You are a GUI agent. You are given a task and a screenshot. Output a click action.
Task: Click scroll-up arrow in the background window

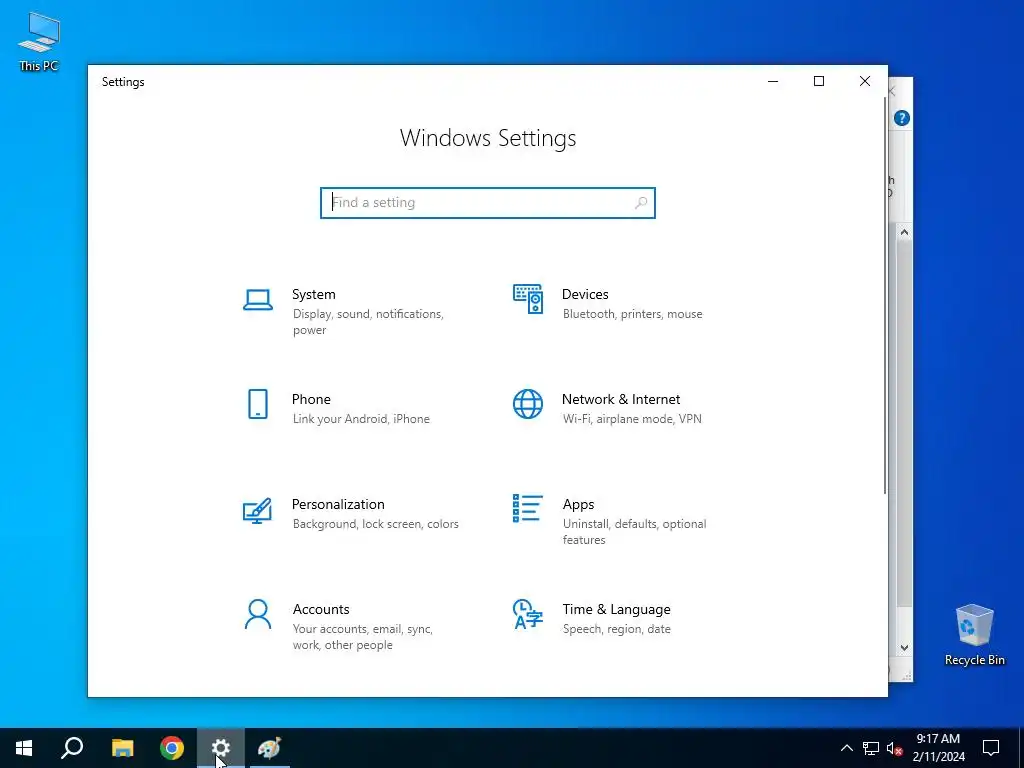point(904,232)
